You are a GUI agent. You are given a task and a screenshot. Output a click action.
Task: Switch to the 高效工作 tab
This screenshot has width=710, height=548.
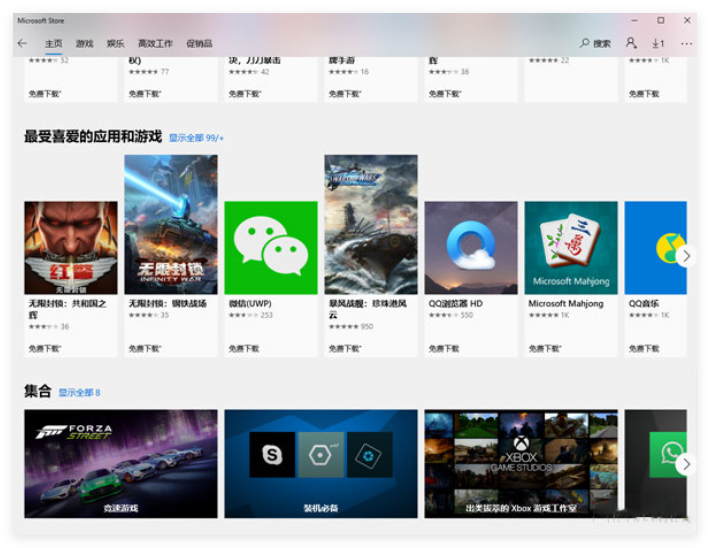[155, 43]
